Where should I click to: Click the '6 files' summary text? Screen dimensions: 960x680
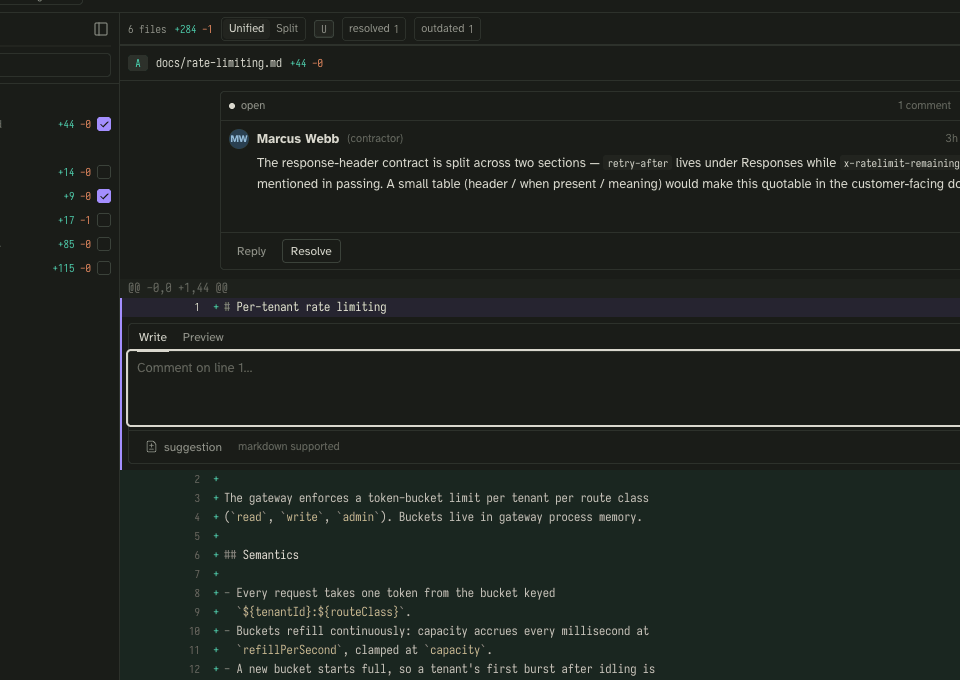[147, 29]
